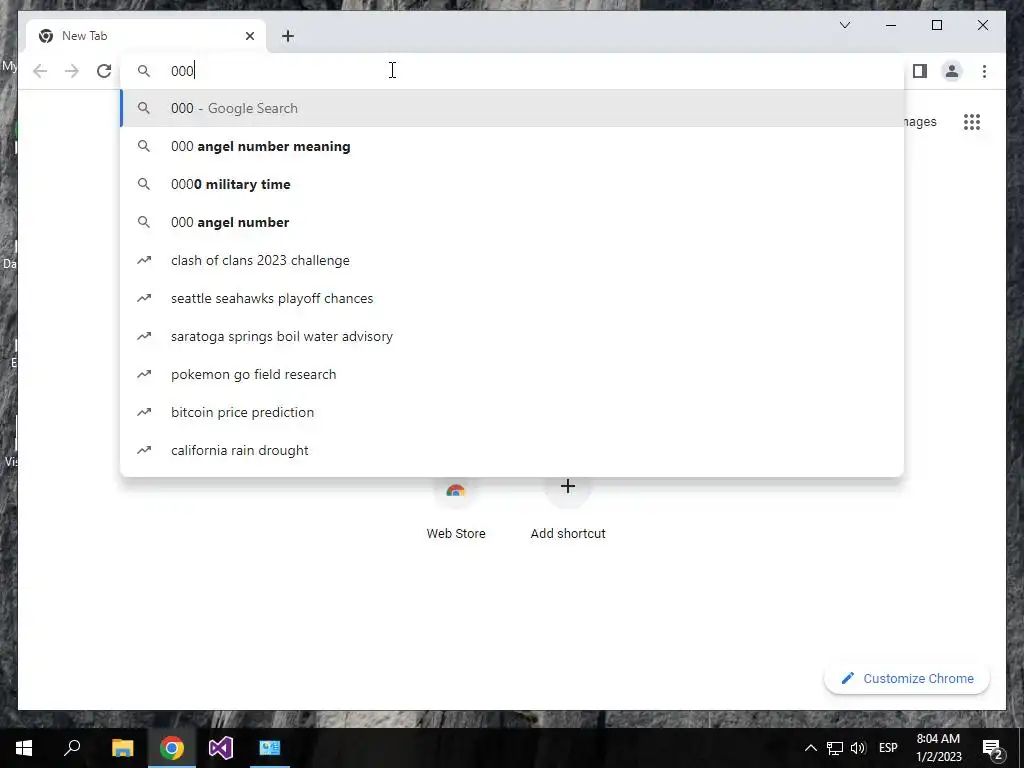The image size is (1024, 768).
Task: Reload the page with the refresh icon
Action: tap(104, 71)
